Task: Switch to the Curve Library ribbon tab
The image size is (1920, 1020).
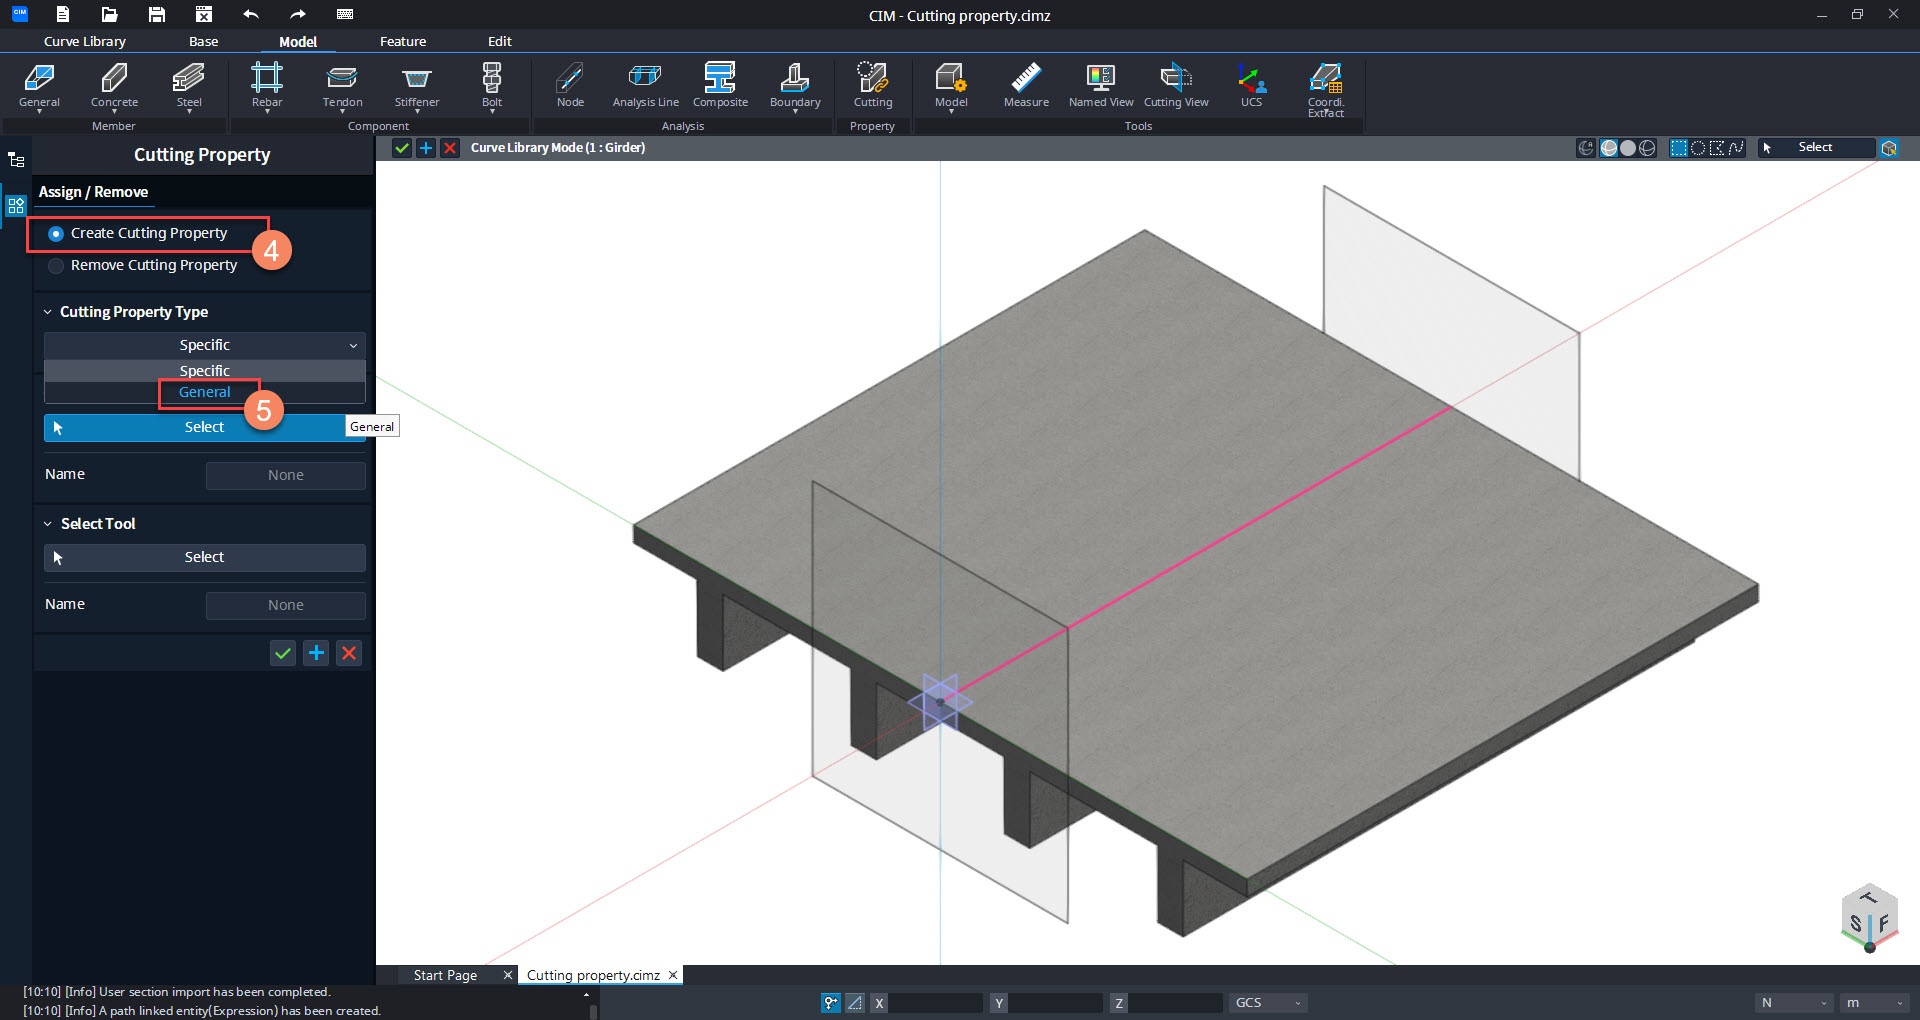Action: (x=85, y=41)
